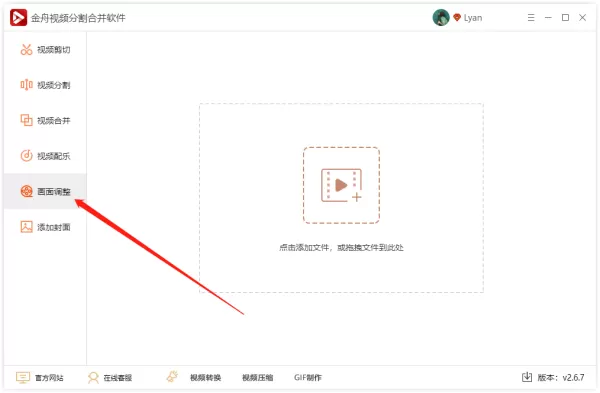
Task: Switch to 画面调整 sidebar label
Action: tap(54, 191)
